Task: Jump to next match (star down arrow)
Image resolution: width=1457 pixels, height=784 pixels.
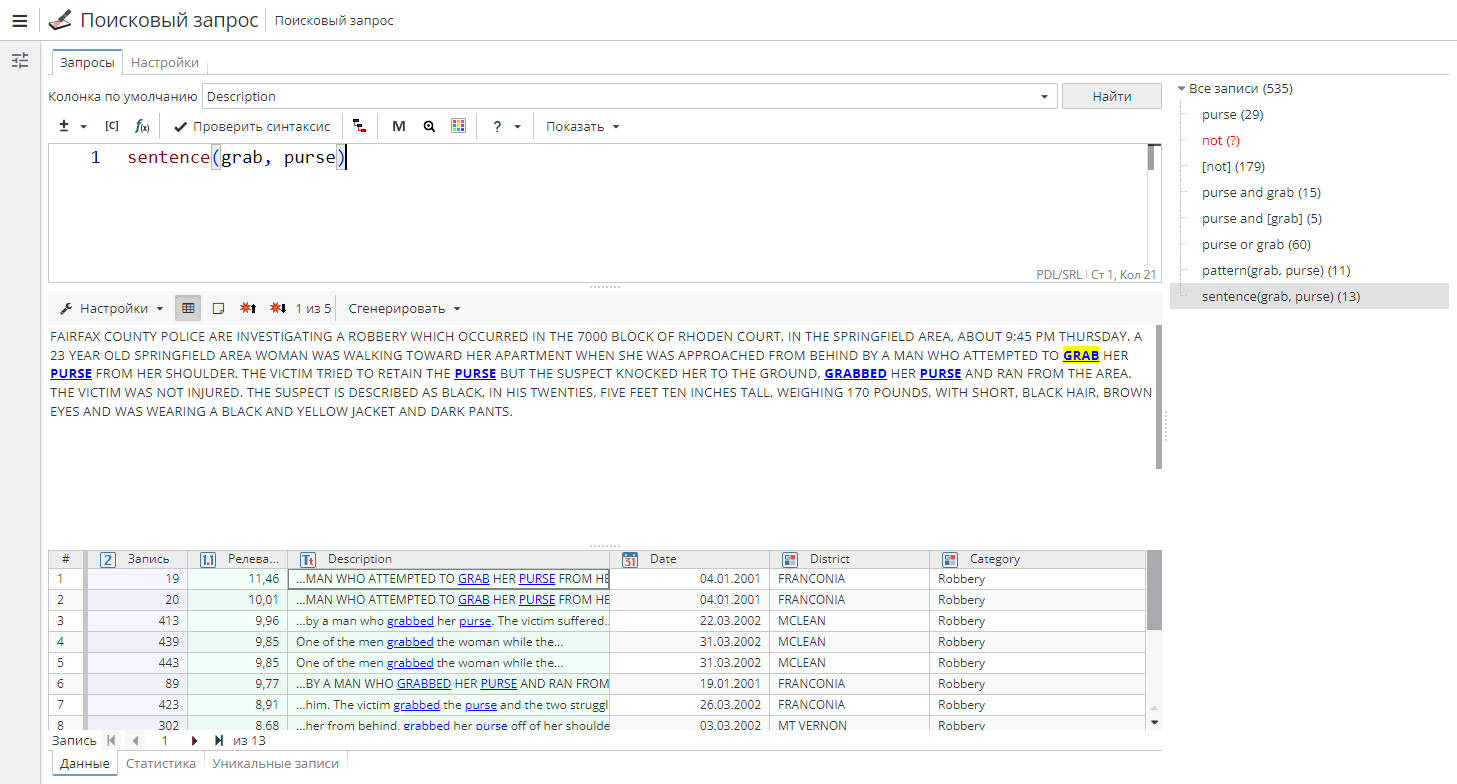Action: click(x=278, y=308)
